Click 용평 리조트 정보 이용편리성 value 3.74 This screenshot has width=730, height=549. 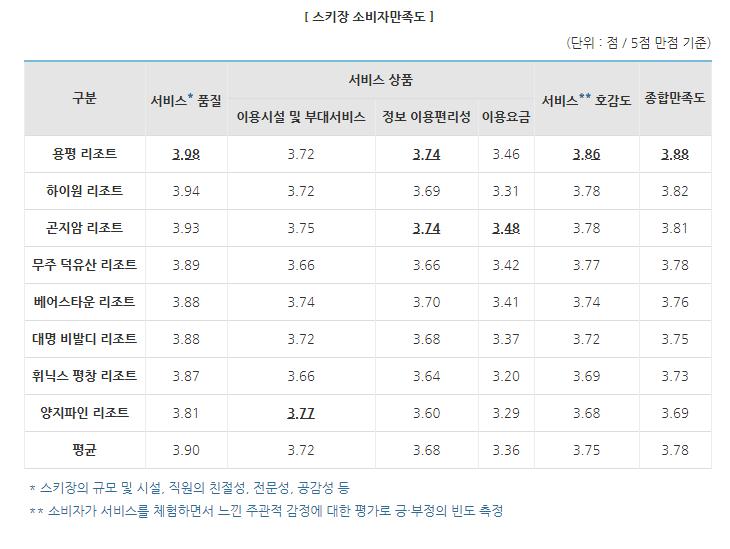(x=426, y=155)
